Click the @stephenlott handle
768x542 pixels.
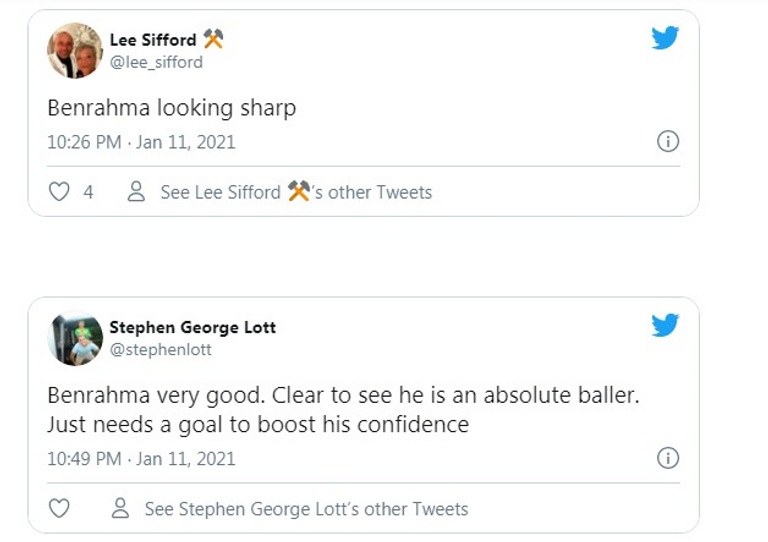(160, 349)
